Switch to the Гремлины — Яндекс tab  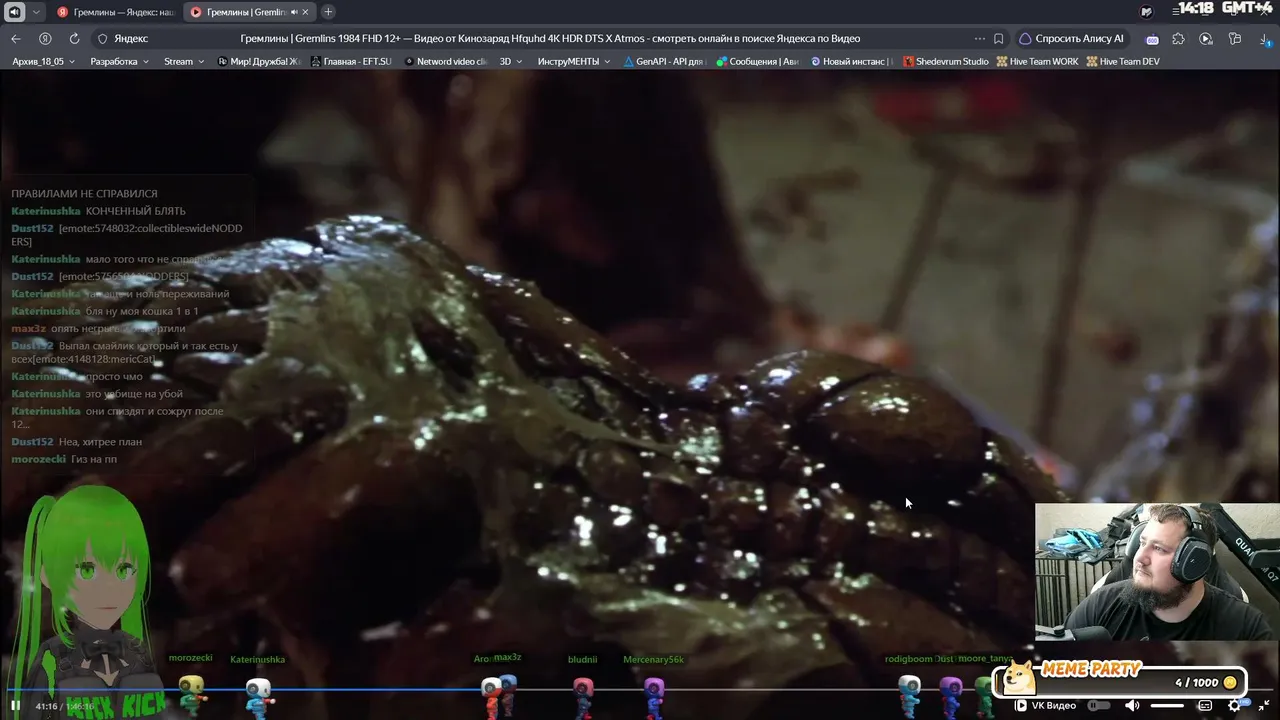point(116,12)
